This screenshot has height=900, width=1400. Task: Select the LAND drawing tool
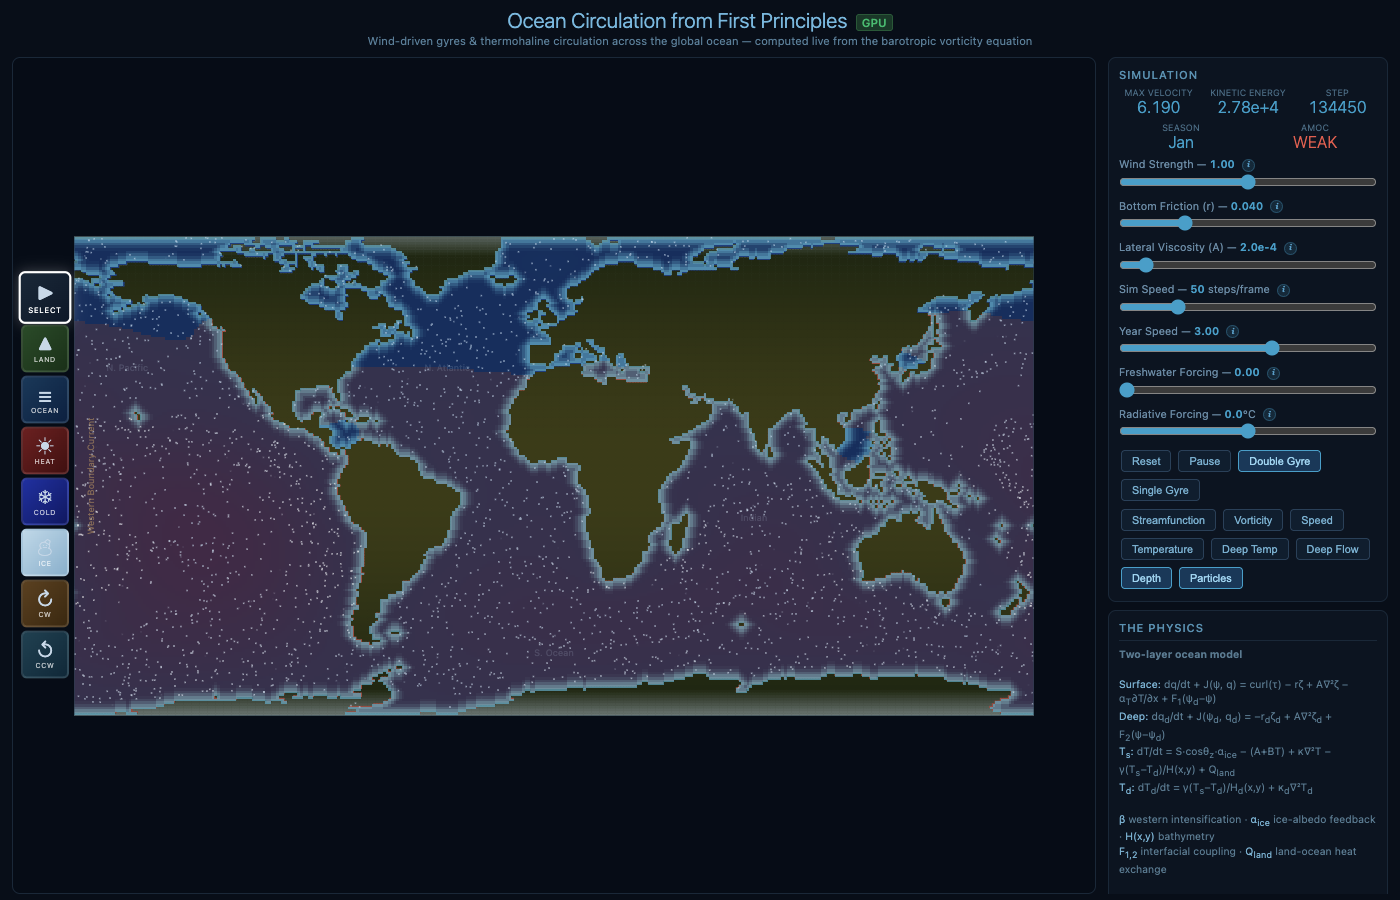[44, 348]
